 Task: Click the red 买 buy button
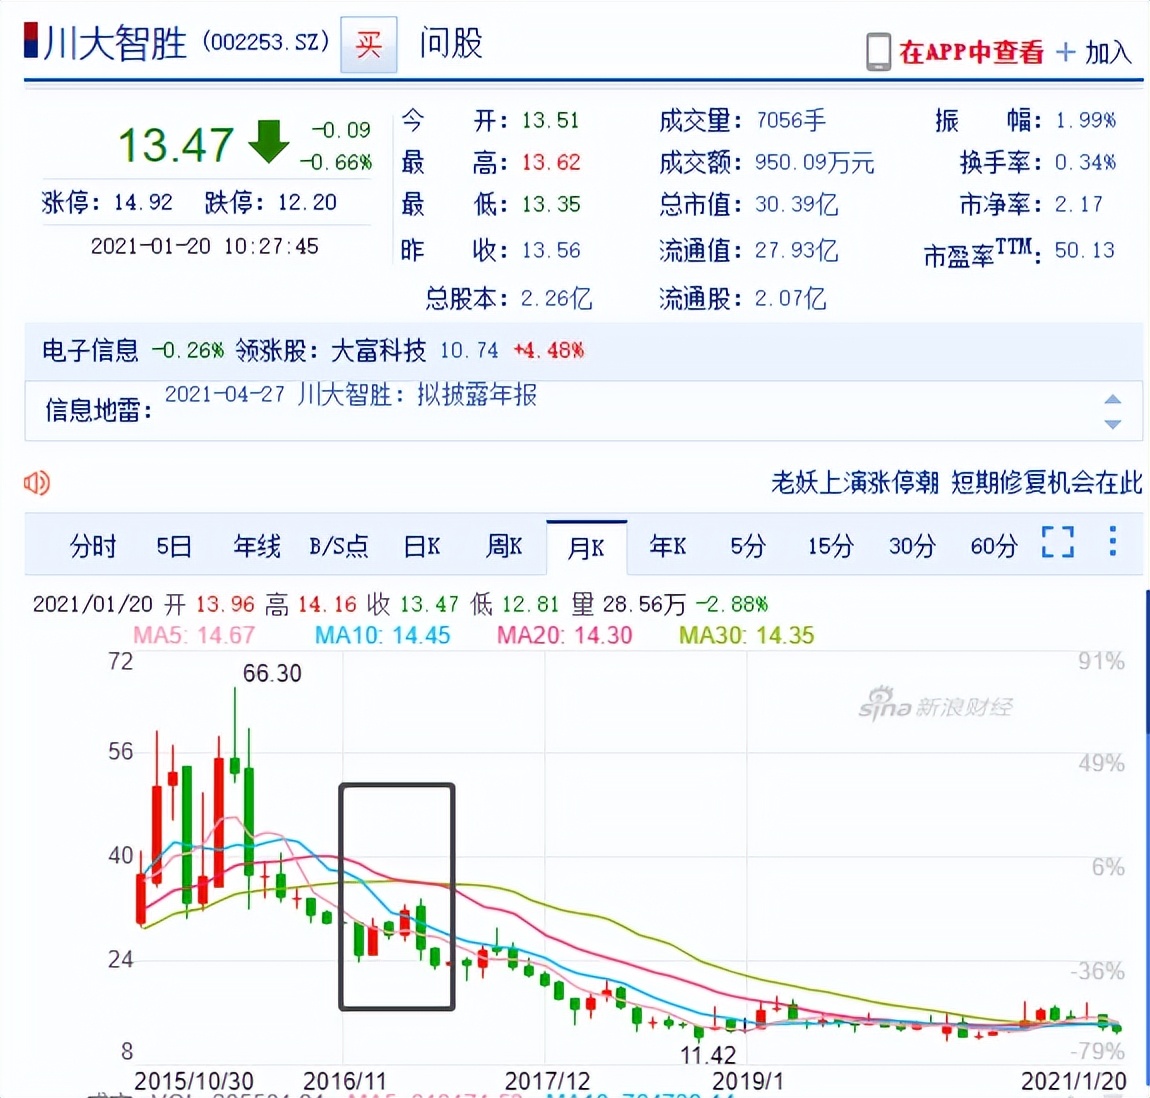368,42
